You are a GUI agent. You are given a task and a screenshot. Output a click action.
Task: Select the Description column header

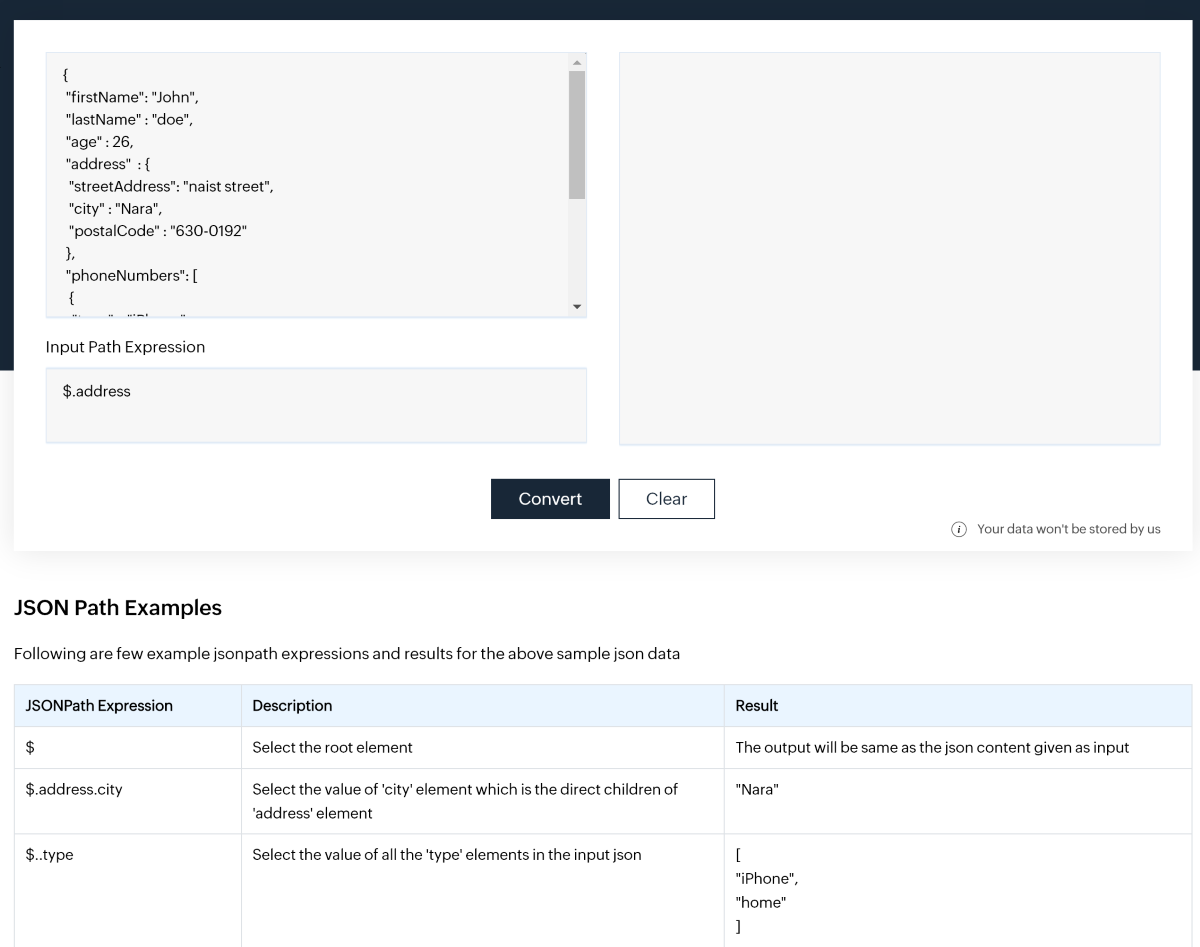292,706
